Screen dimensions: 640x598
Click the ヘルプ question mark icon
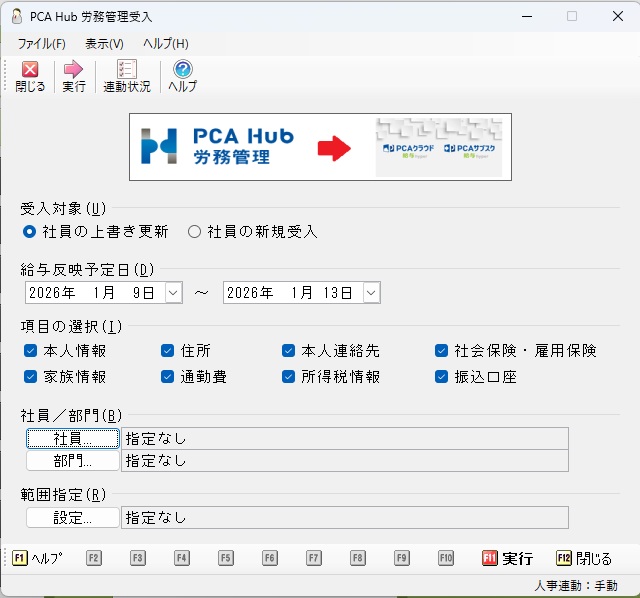pos(182,70)
